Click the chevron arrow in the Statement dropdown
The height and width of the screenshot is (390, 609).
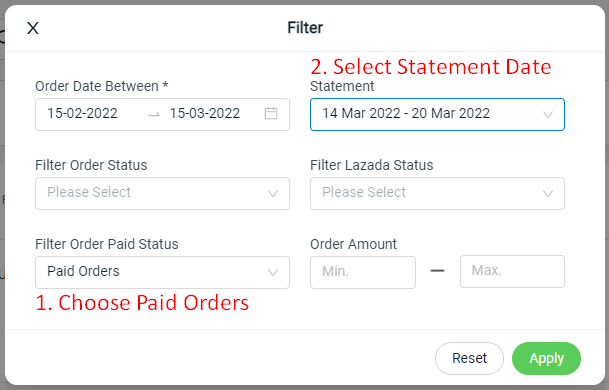pos(548,115)
